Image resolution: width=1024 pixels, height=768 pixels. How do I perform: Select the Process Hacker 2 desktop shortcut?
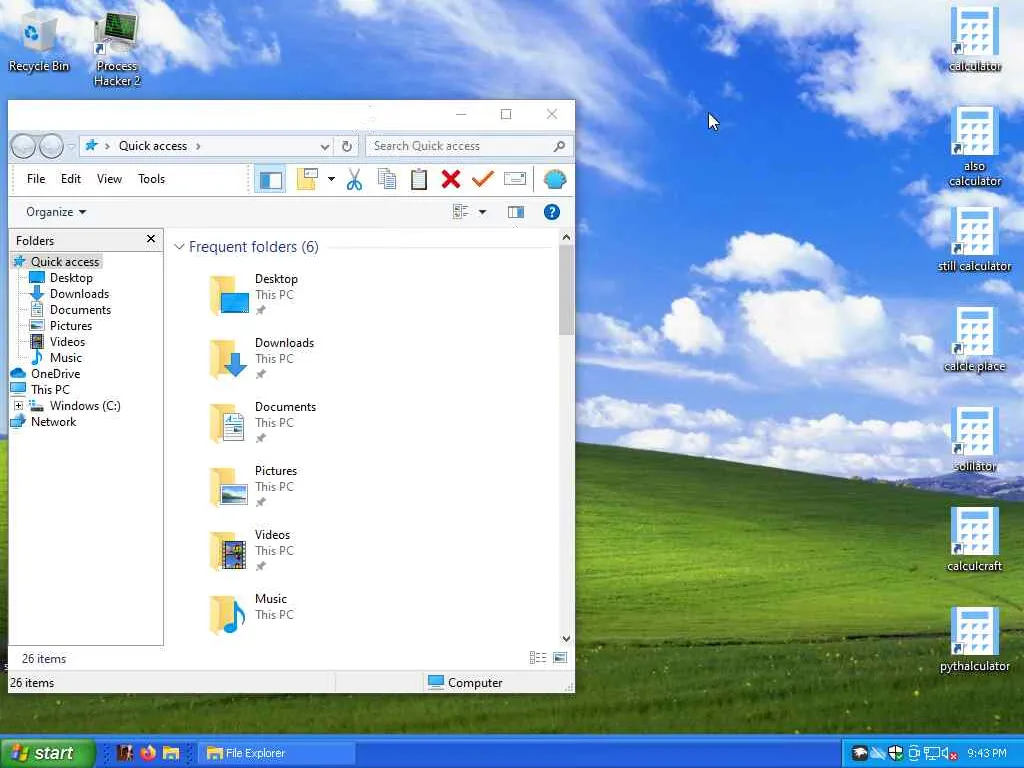click(117, 50)
